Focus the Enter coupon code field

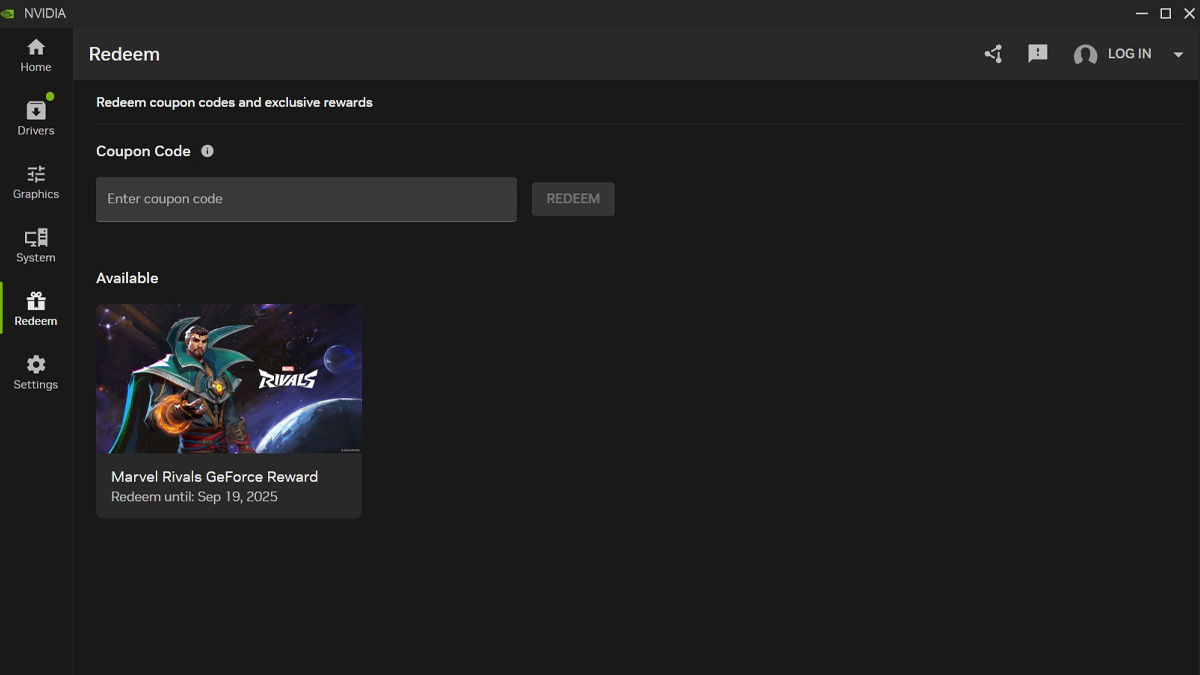pyautogui.click(x=306, y=199)
